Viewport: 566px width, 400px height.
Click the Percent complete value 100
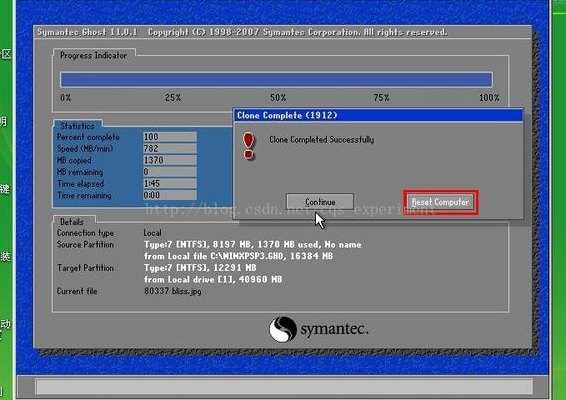point(170,137)
